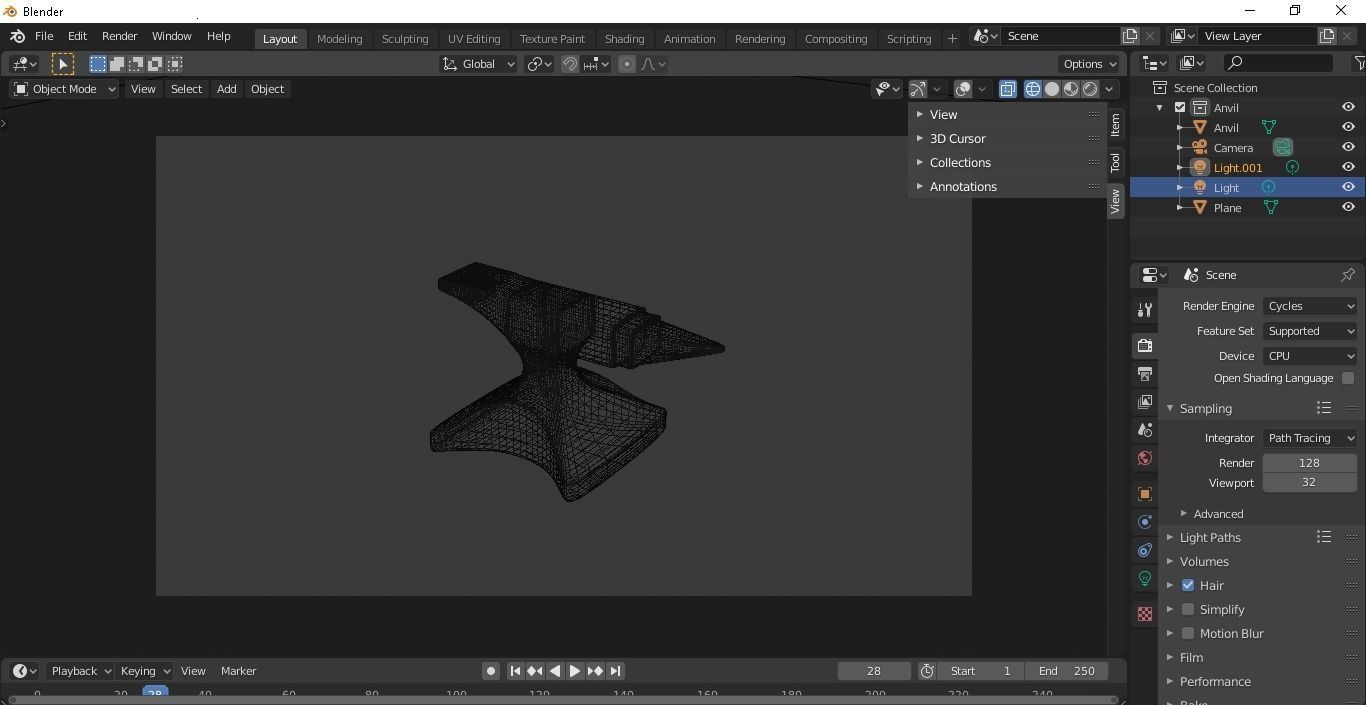This screenshot has width=1366, height=705.
Task: Open the Texture properties tab icon
Action: 1145,613
